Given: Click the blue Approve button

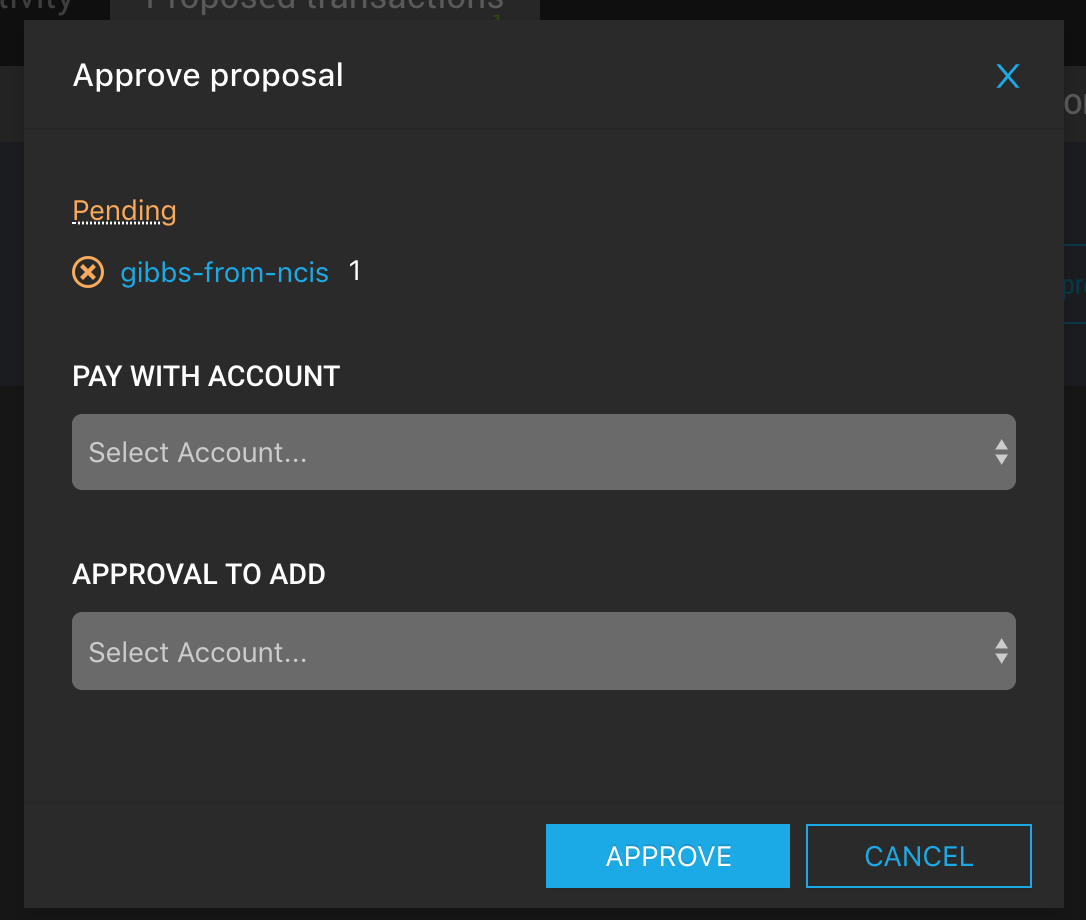Looking at the screenshot, I should [x=668, y=856].
